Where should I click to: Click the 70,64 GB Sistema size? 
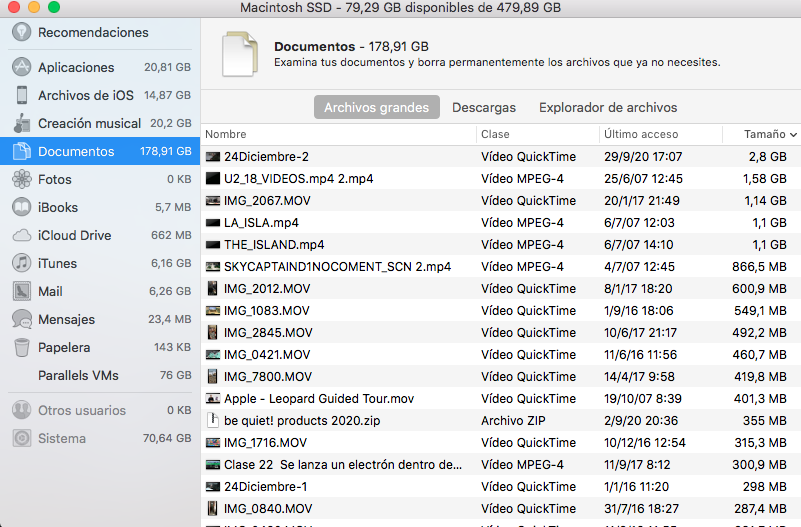pos(167,438)
